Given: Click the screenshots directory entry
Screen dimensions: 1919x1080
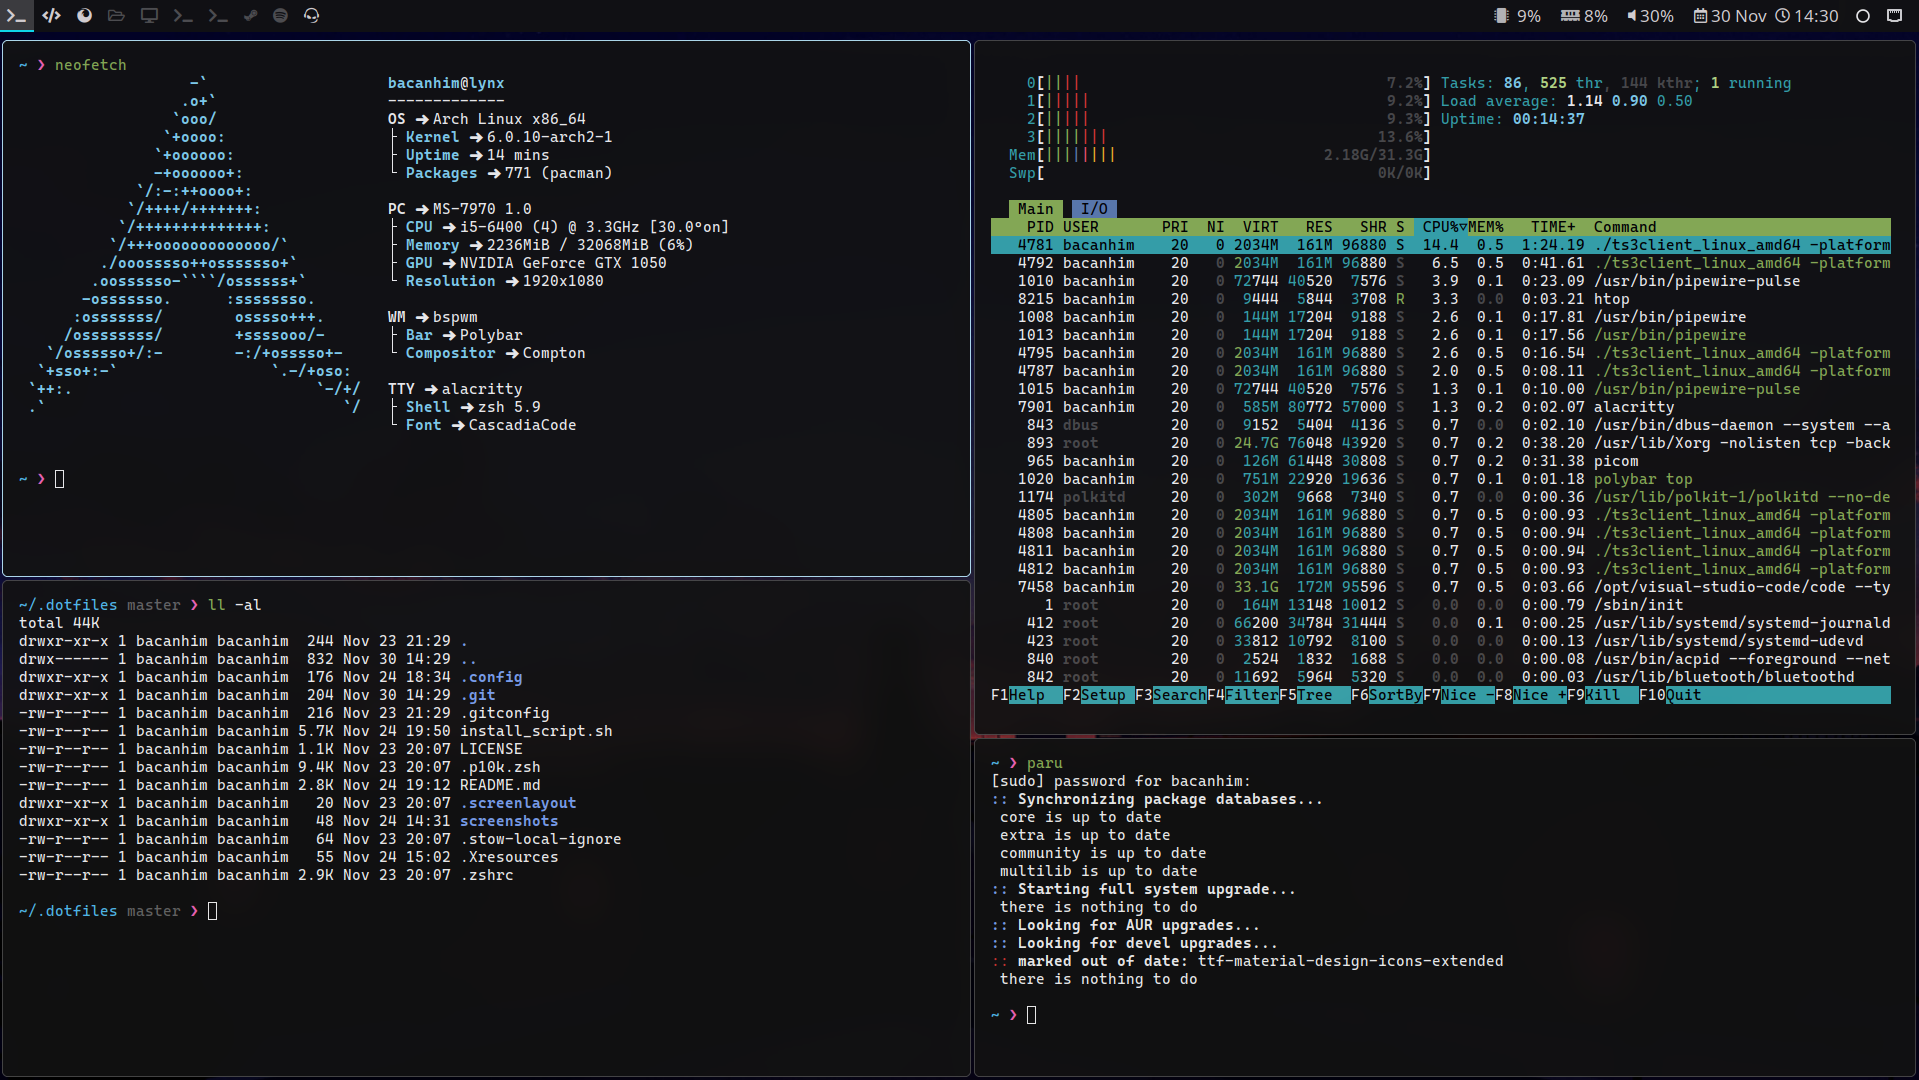Looking at the screenshot, I should [x=509, y=821].
